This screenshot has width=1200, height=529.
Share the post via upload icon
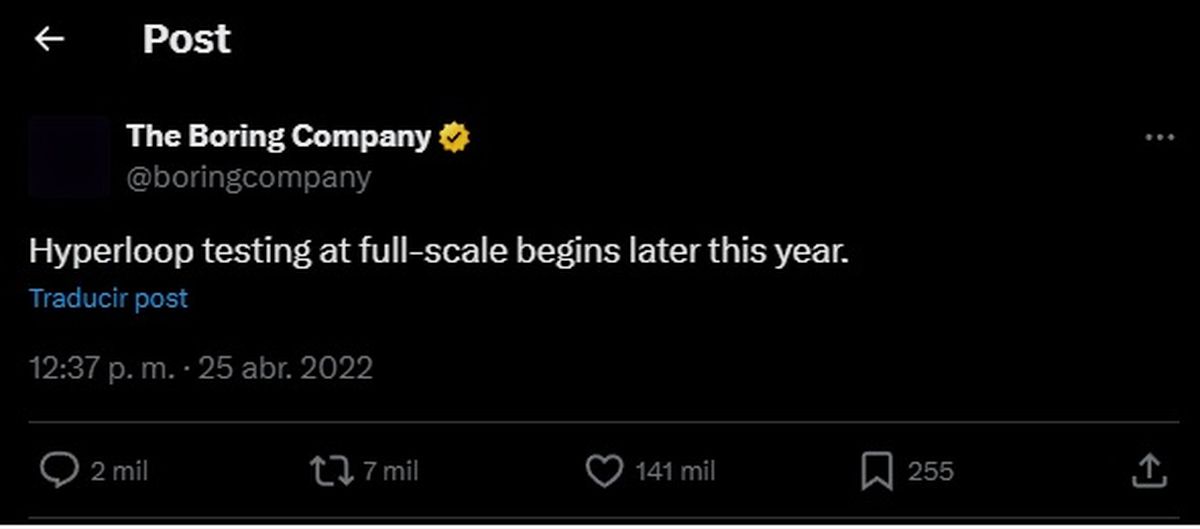1150,471
